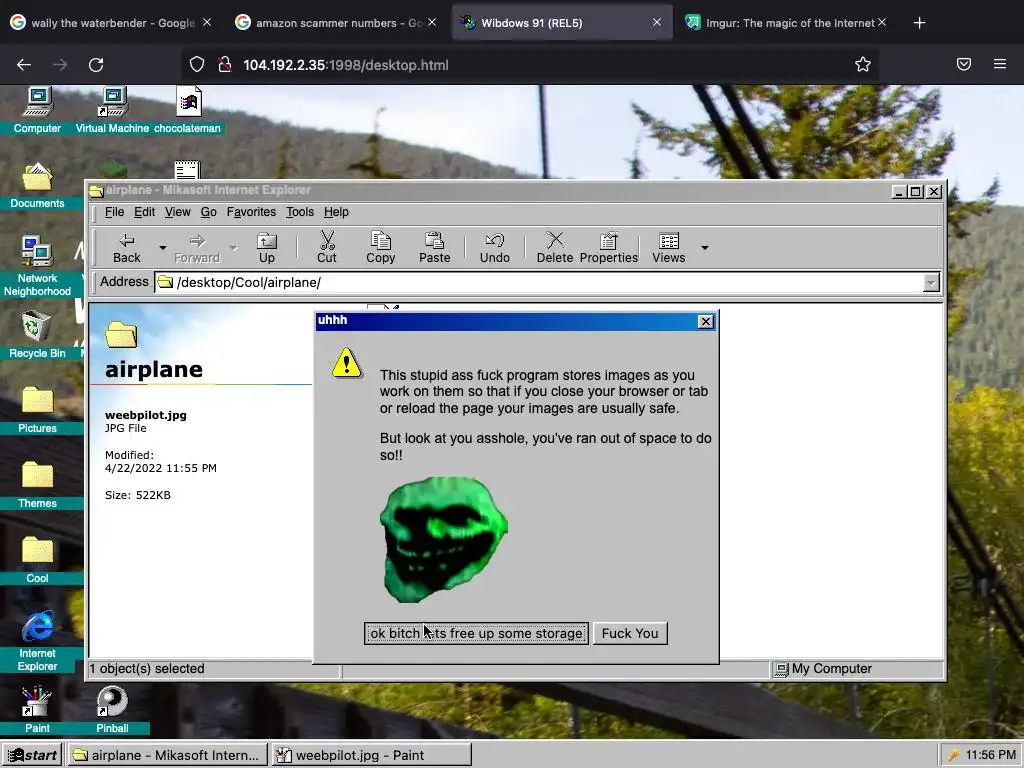Click the Start button
The width and height of the screenshot is (1024, 768).
click(33, 756)
